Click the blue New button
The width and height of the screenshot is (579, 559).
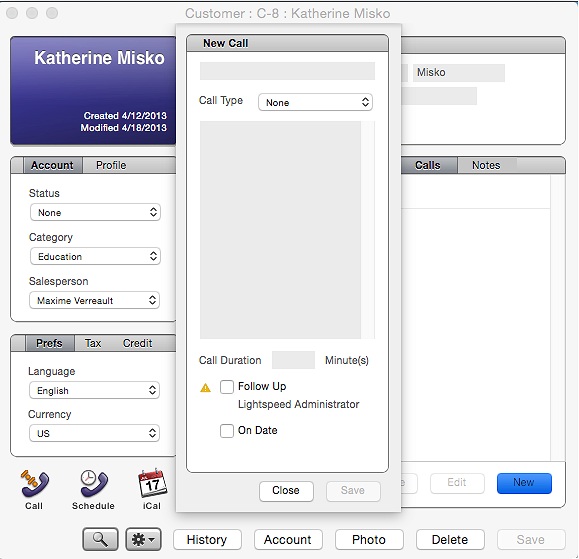[x=524, y=483]
